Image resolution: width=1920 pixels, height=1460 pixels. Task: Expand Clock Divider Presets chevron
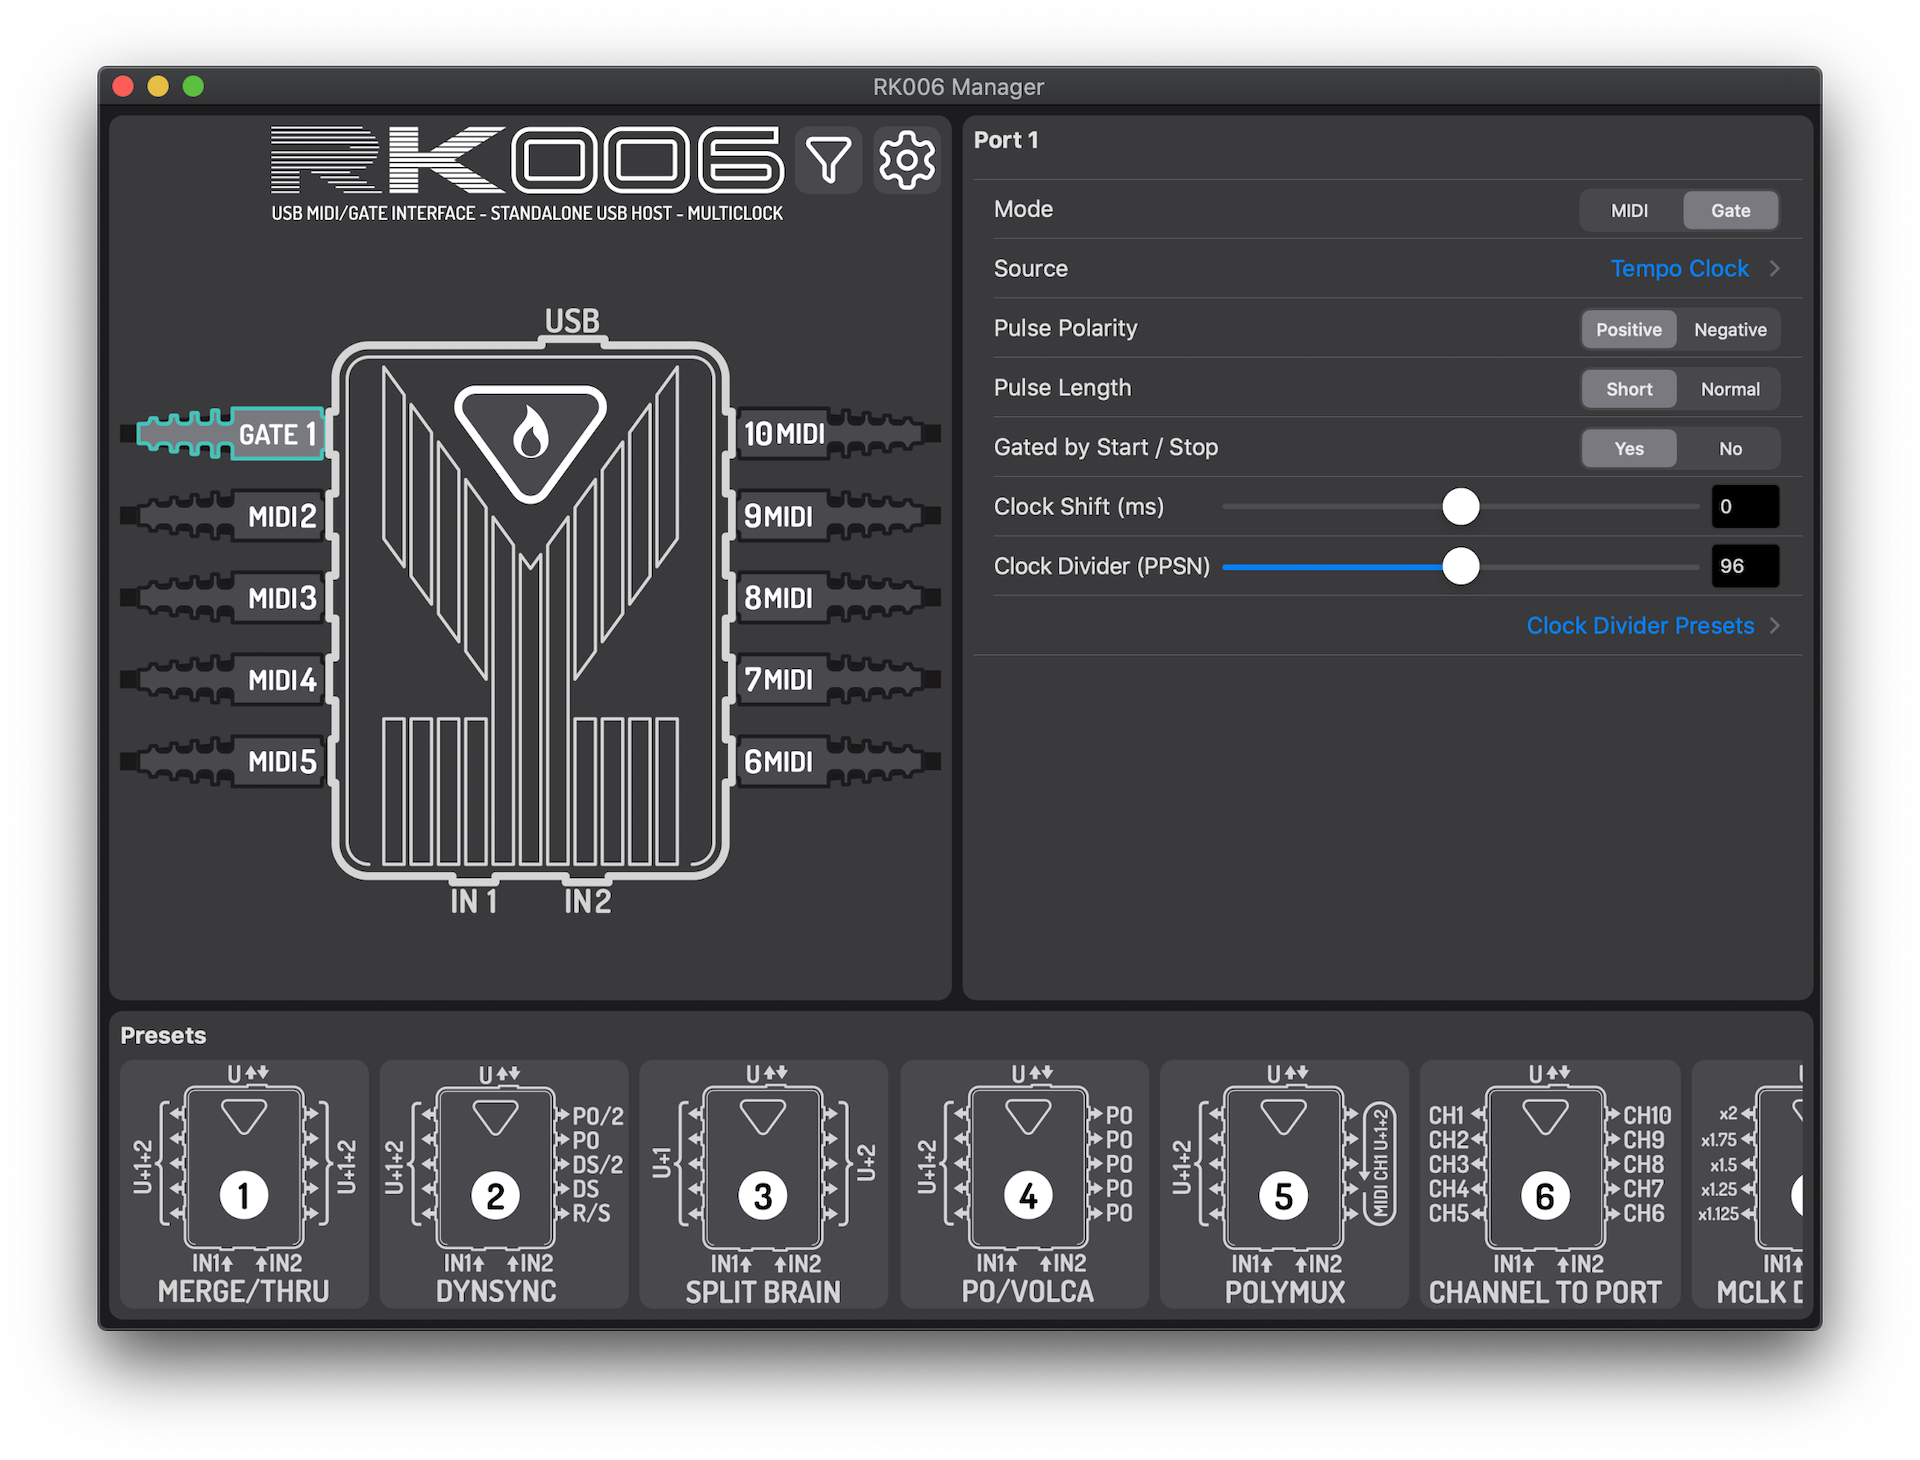1774,626
